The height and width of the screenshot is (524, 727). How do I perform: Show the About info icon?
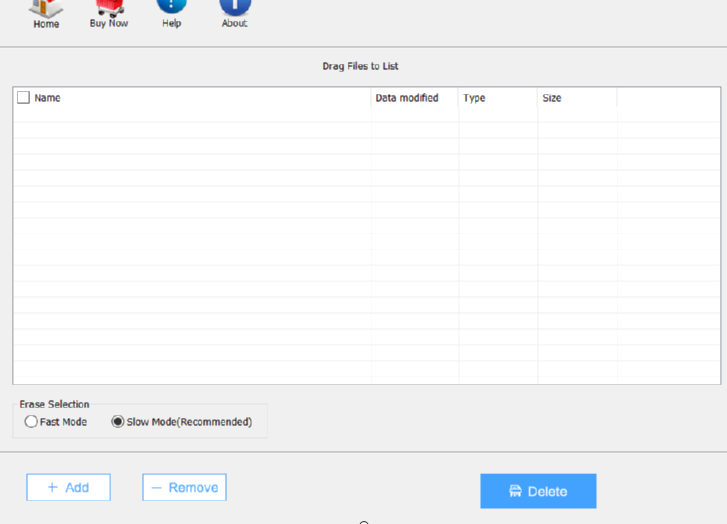[235, 7]
